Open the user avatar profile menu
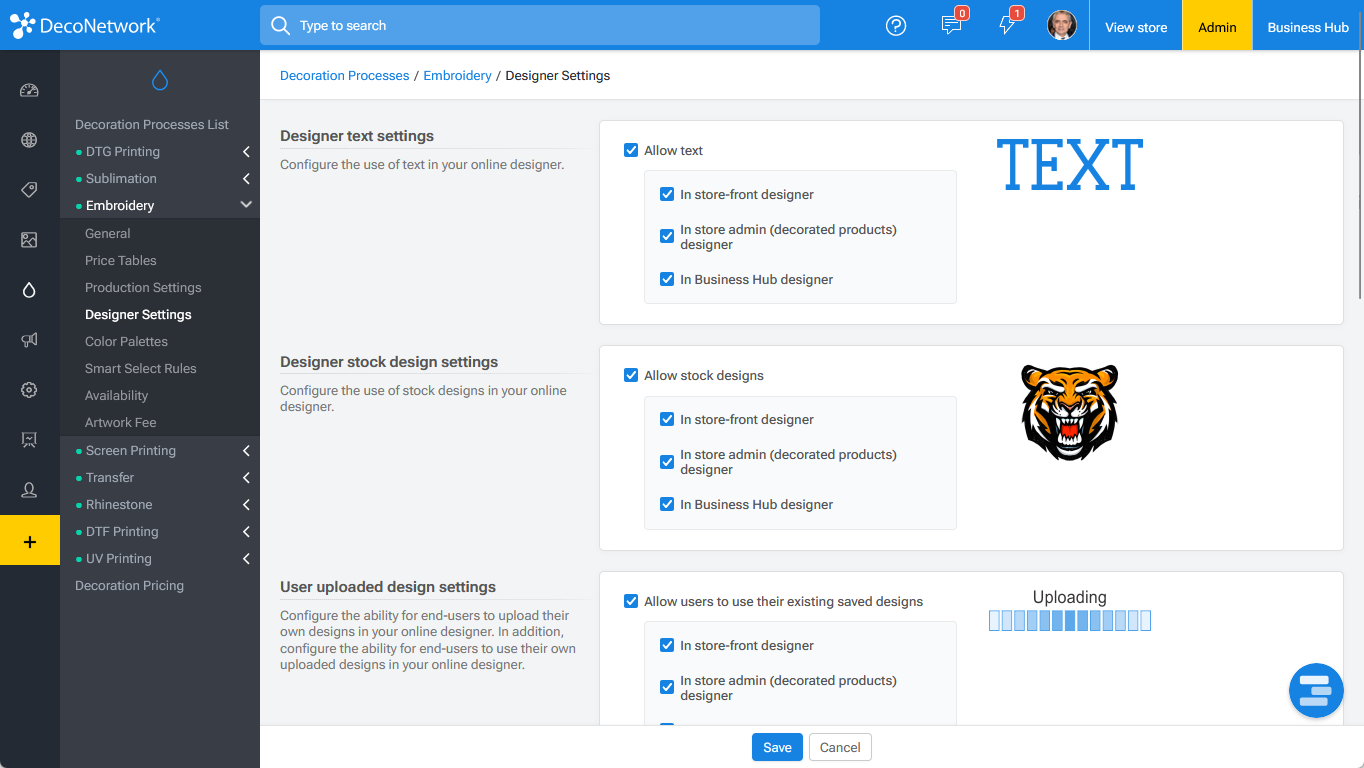 pyautogui.click(x=1062, y=25)
